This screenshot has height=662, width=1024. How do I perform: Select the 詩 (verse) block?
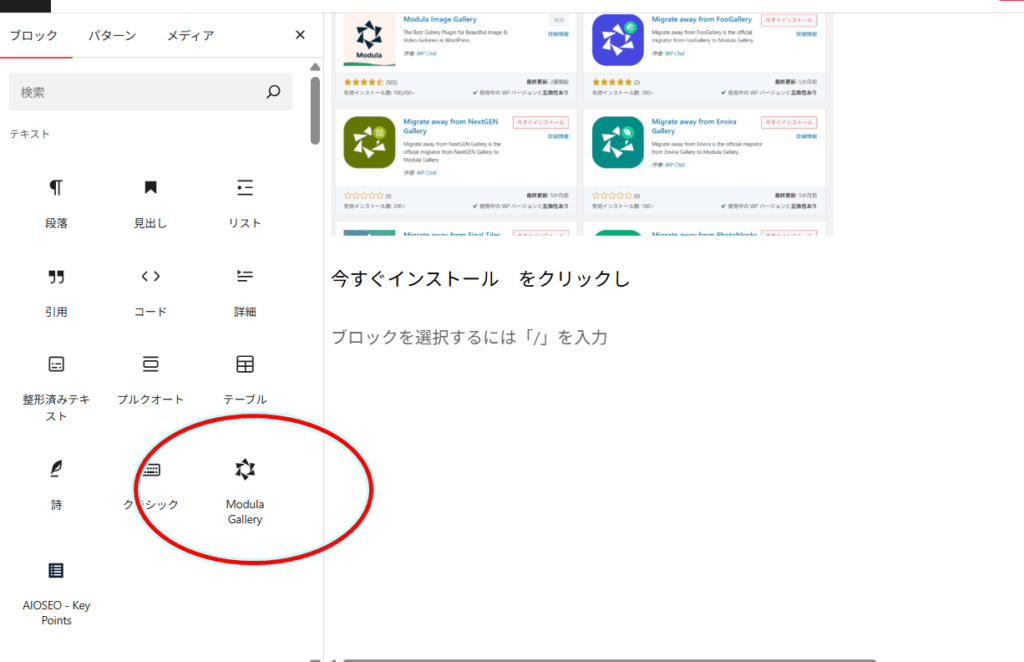coord(56,483)
